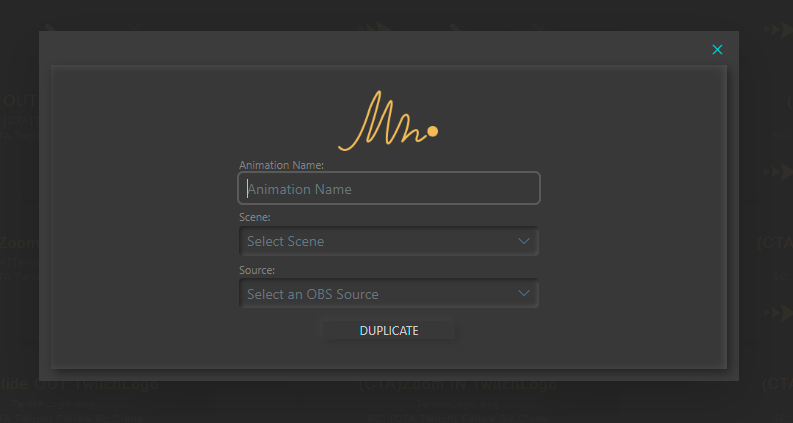The image size is (793, 423).
Task: Click the Scene dropdown chevron arrow
Action: 524,241
